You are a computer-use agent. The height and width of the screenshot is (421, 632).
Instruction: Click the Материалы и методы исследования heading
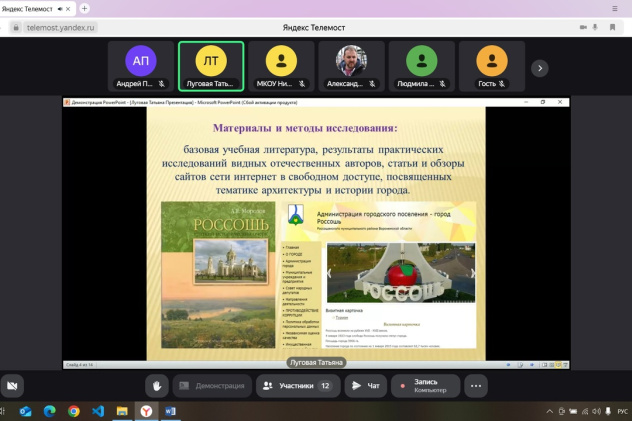[305, 128]
